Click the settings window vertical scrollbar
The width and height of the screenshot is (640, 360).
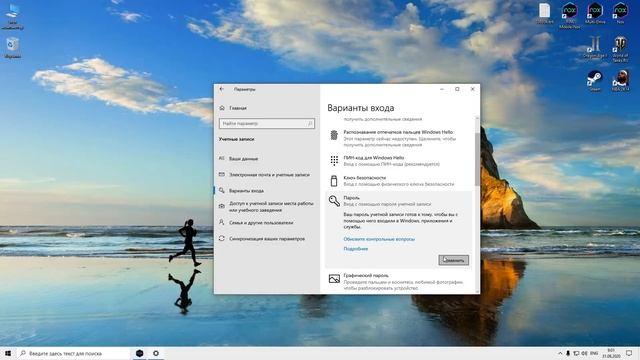point(477,159)
